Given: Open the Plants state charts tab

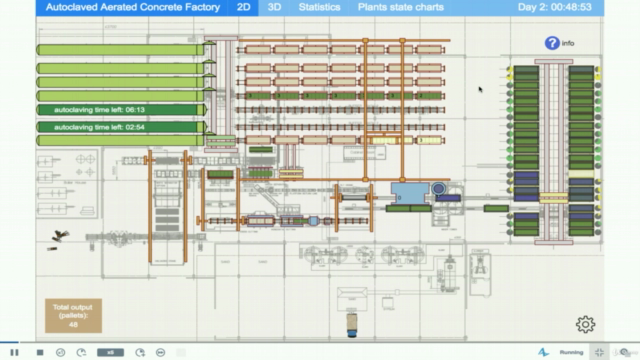Looking at the screenshot, I should (x=400, y=7).
